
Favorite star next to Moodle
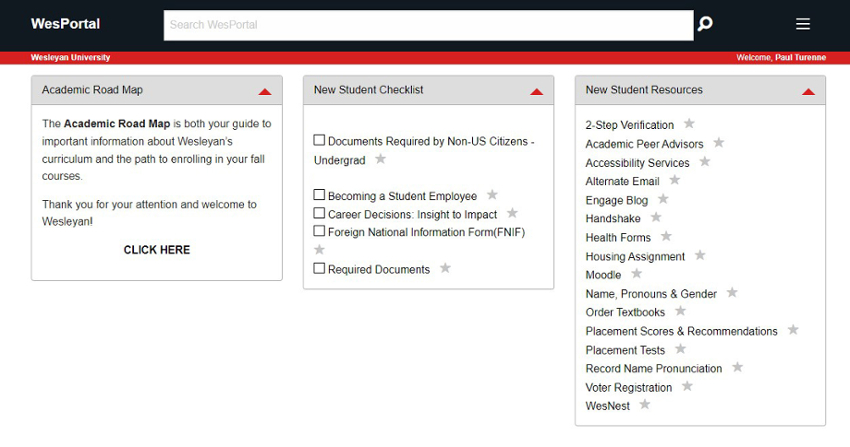[x=636, y=274]
